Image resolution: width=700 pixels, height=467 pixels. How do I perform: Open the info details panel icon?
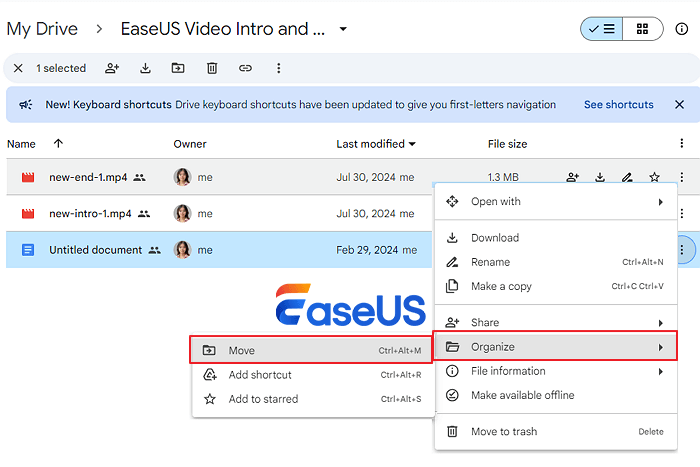(x=682, y=29)
